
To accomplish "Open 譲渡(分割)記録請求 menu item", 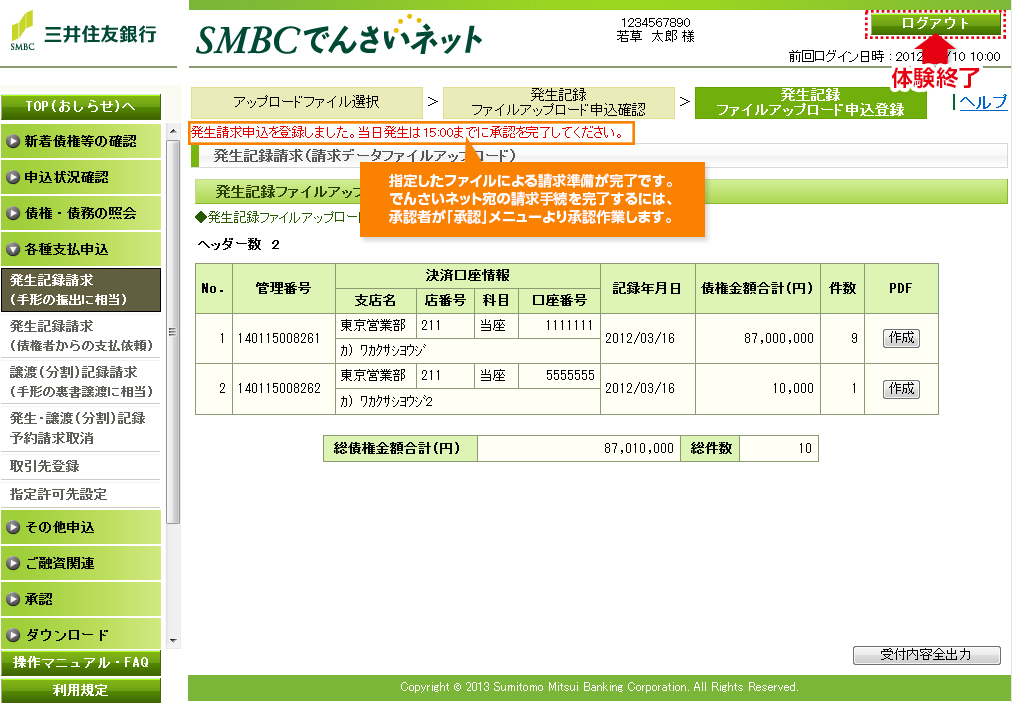I will pyautogui.click(x=81, y=382).
